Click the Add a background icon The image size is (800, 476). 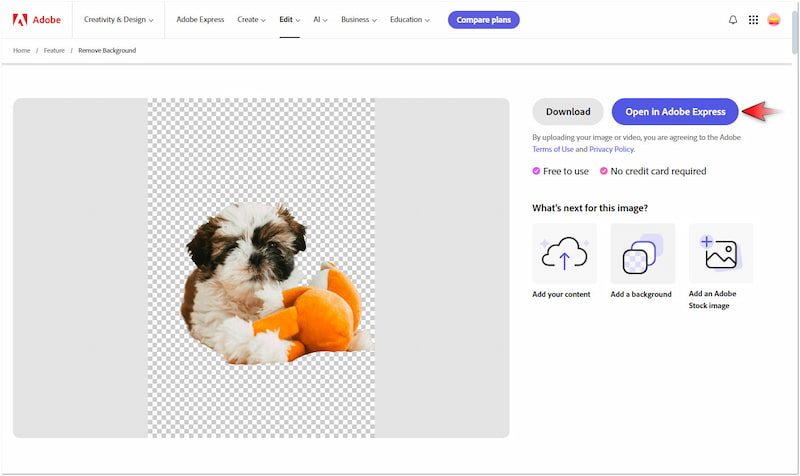point(642,253)
